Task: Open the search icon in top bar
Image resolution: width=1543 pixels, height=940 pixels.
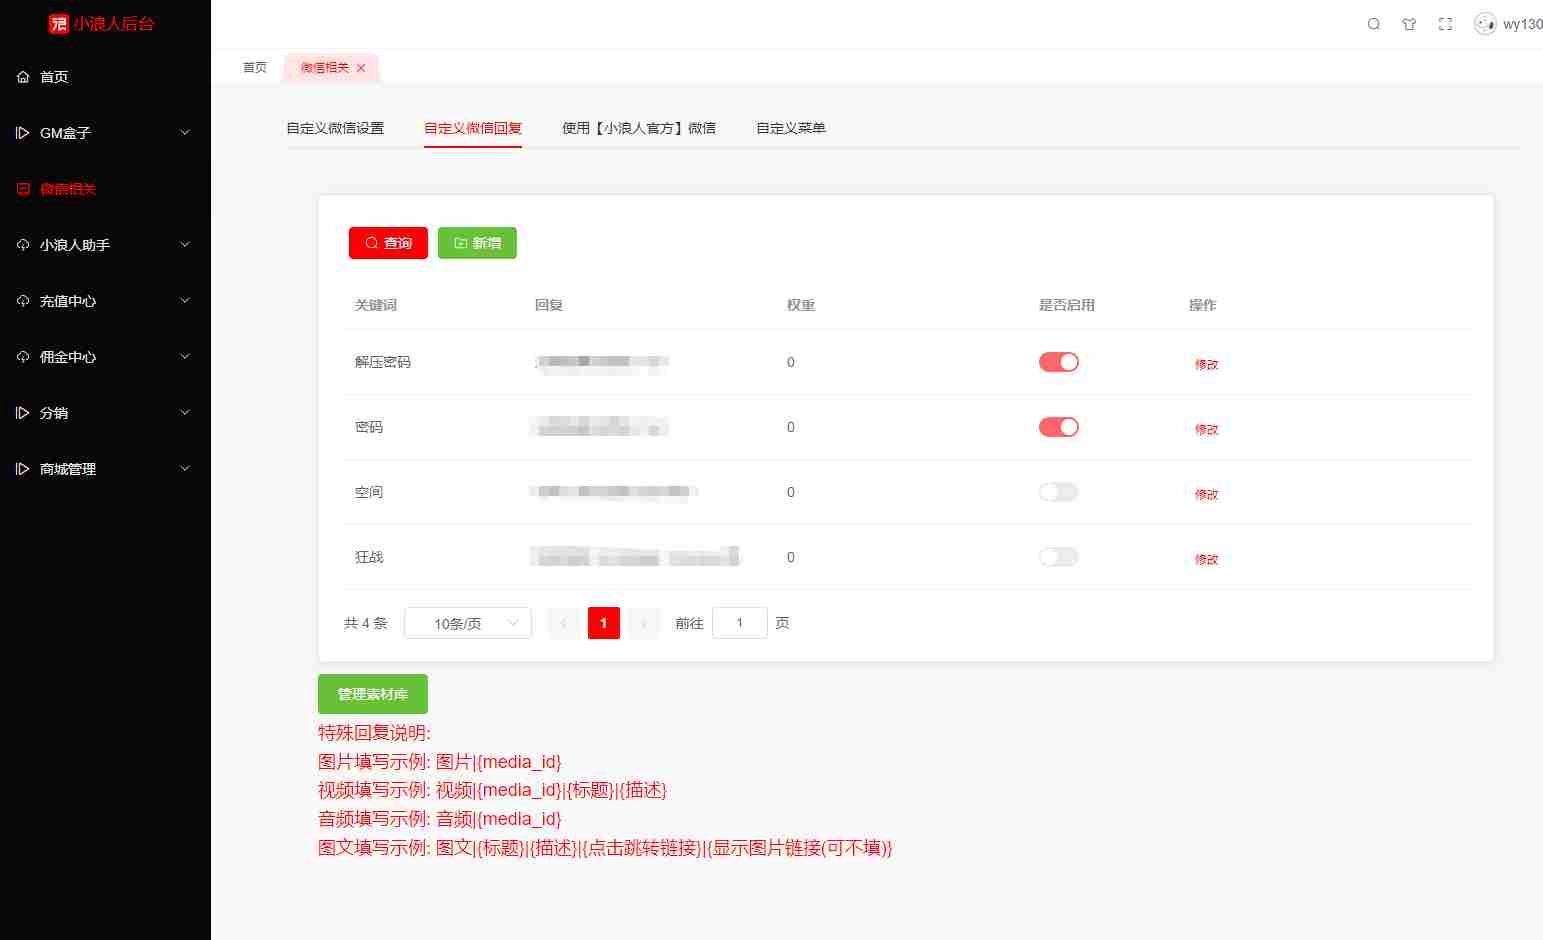Action: point(1374,23)
